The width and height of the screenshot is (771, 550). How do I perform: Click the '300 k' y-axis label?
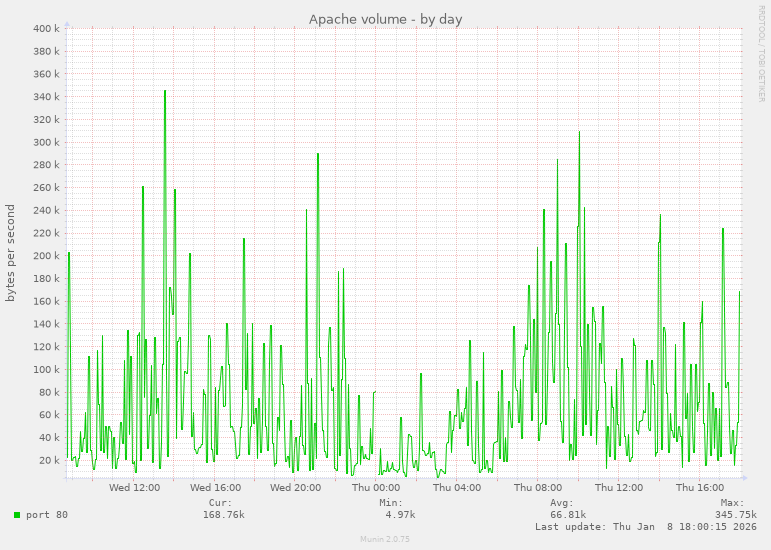coord(46,142)
